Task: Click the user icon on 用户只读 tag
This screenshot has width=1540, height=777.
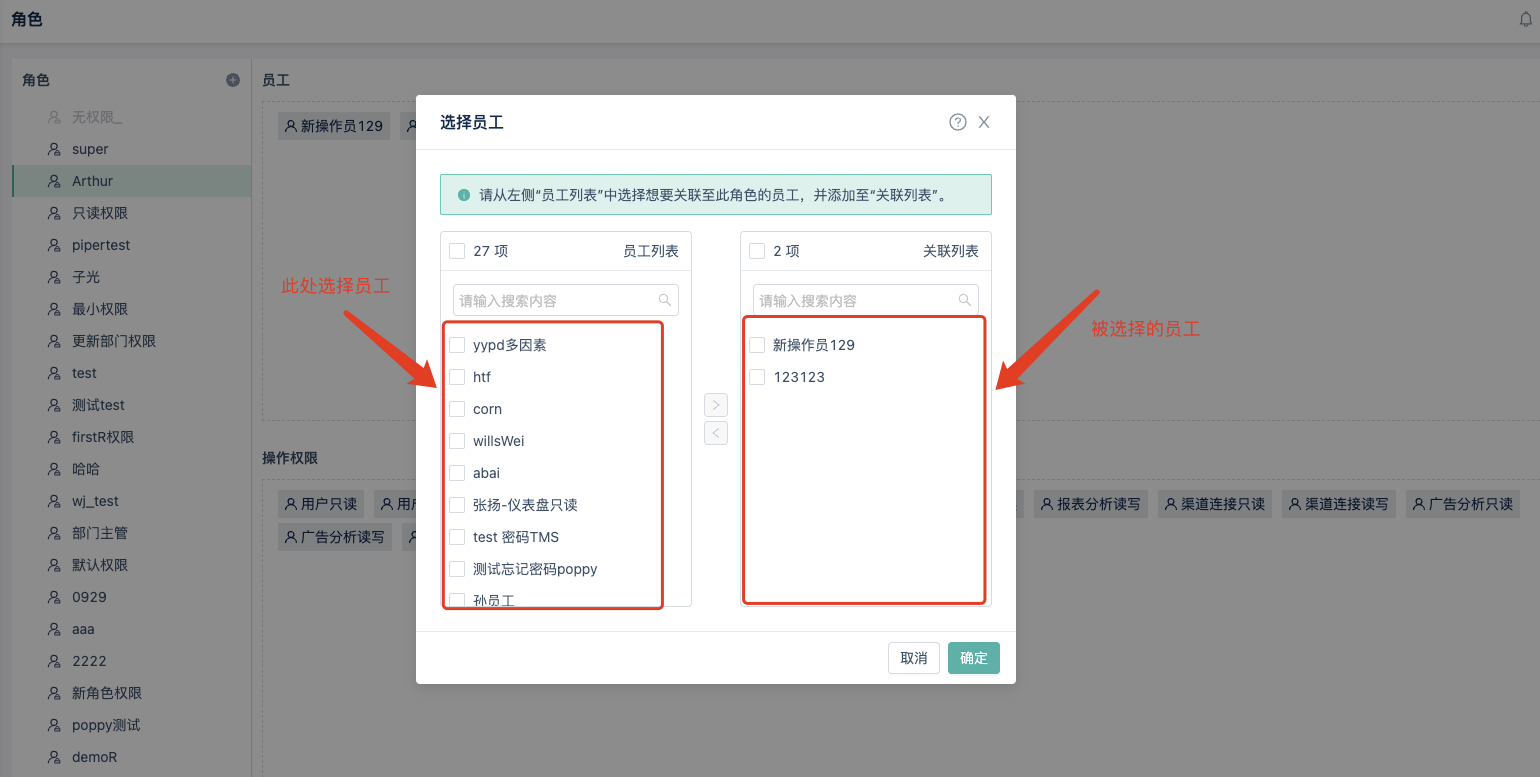Action: click(x=291, y=504)
